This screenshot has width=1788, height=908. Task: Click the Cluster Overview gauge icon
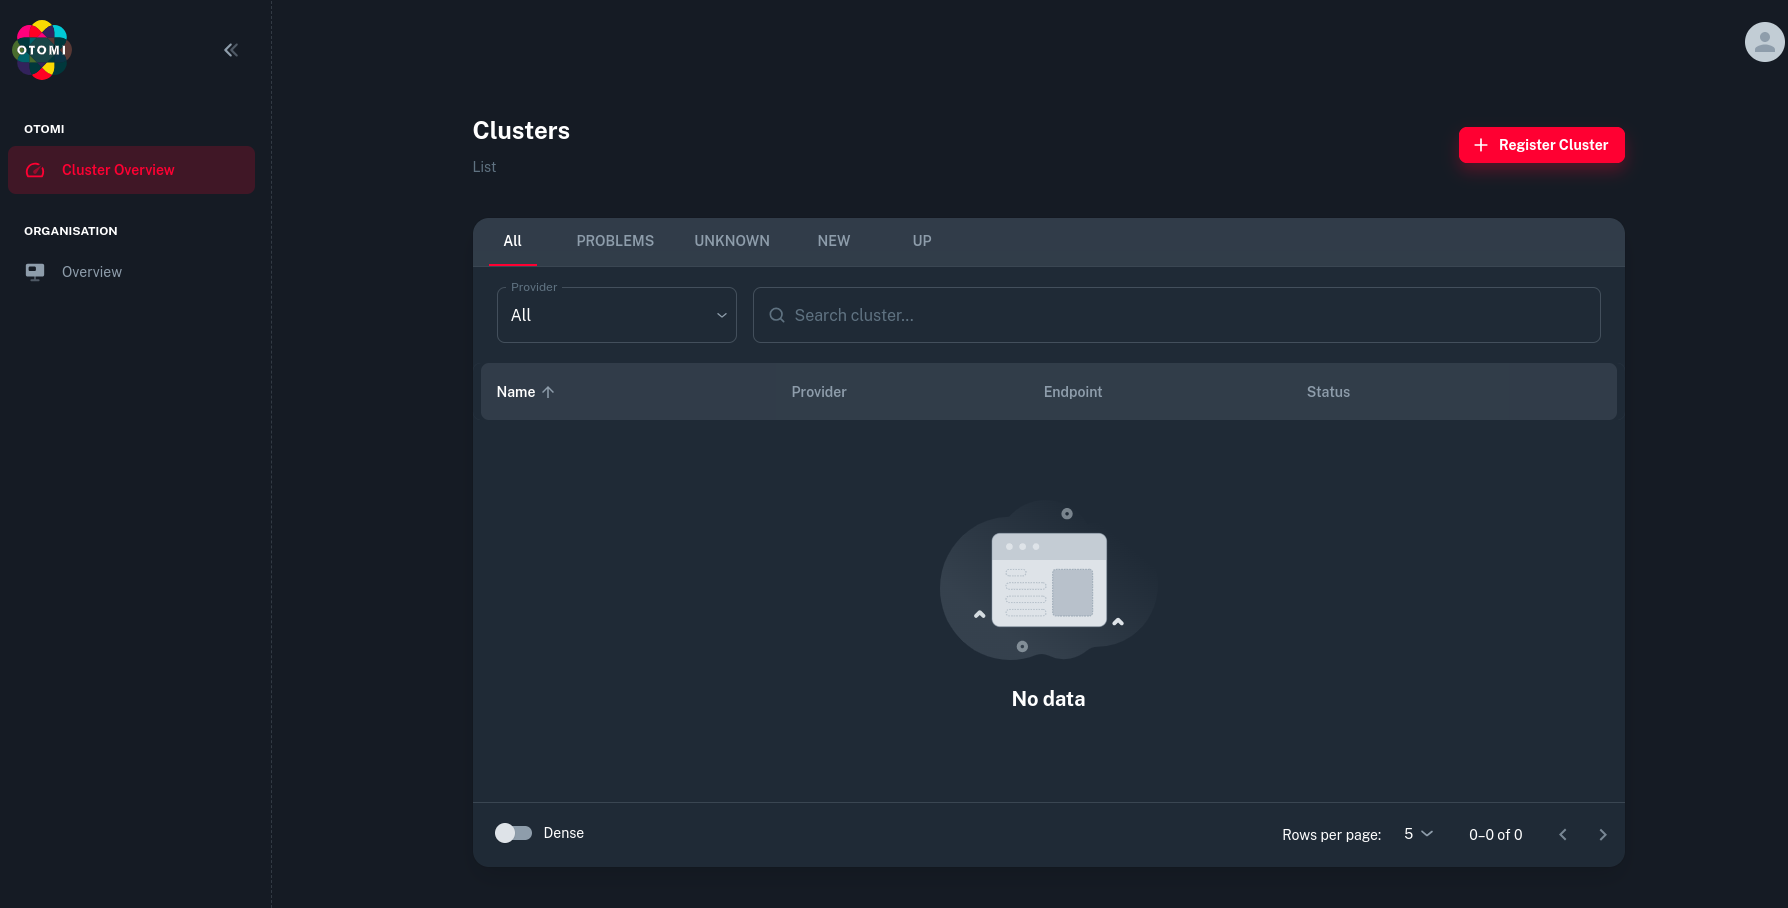[x=35, y=170]
